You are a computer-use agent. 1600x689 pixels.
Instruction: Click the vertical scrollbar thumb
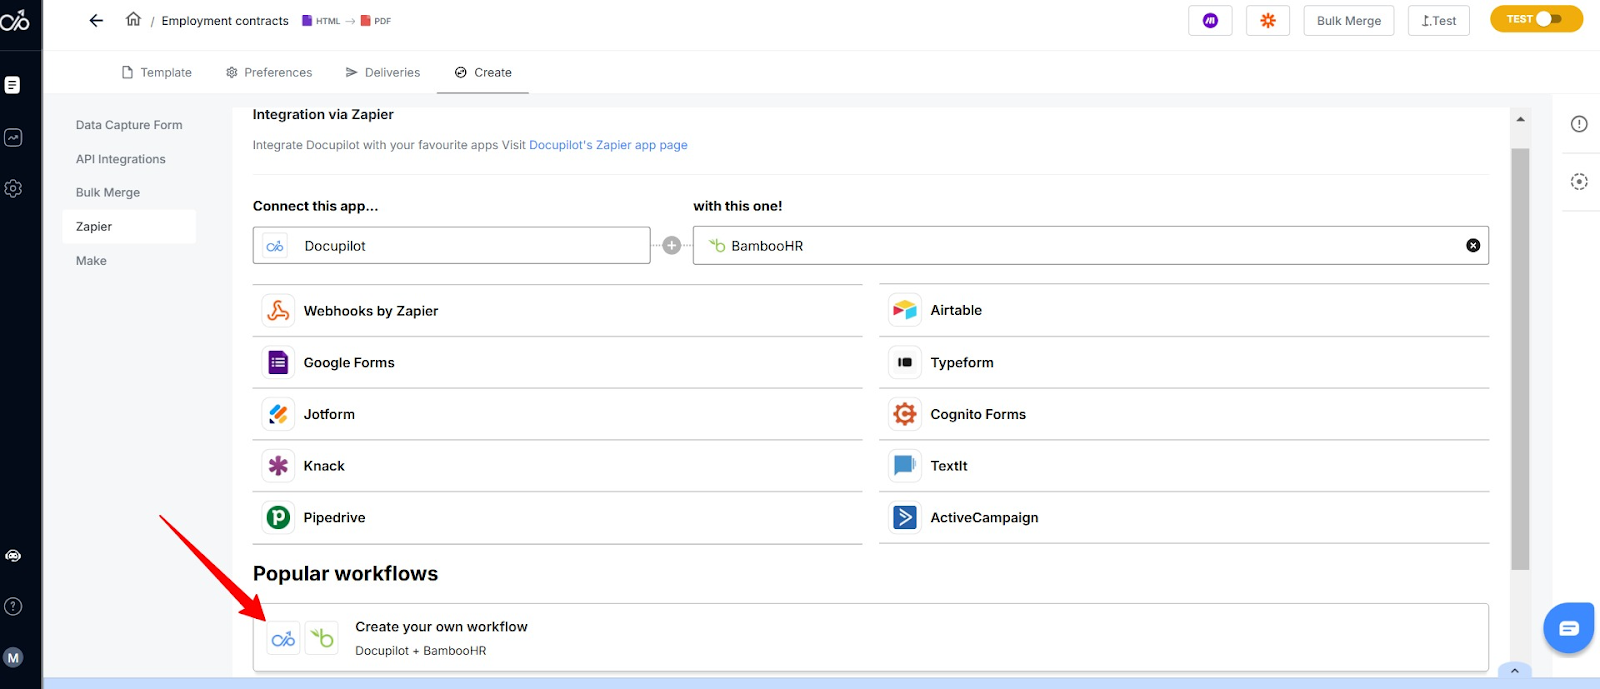coord(1520,359)
